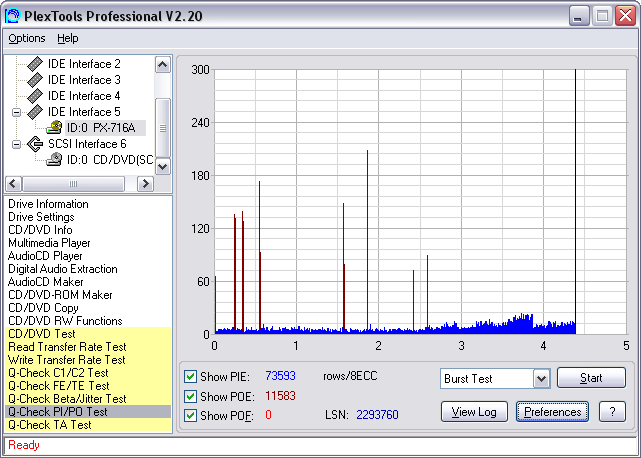Click the PlexTools title bar app icon
This screenshot has width=641, height=458.
[x=12, y=16]
